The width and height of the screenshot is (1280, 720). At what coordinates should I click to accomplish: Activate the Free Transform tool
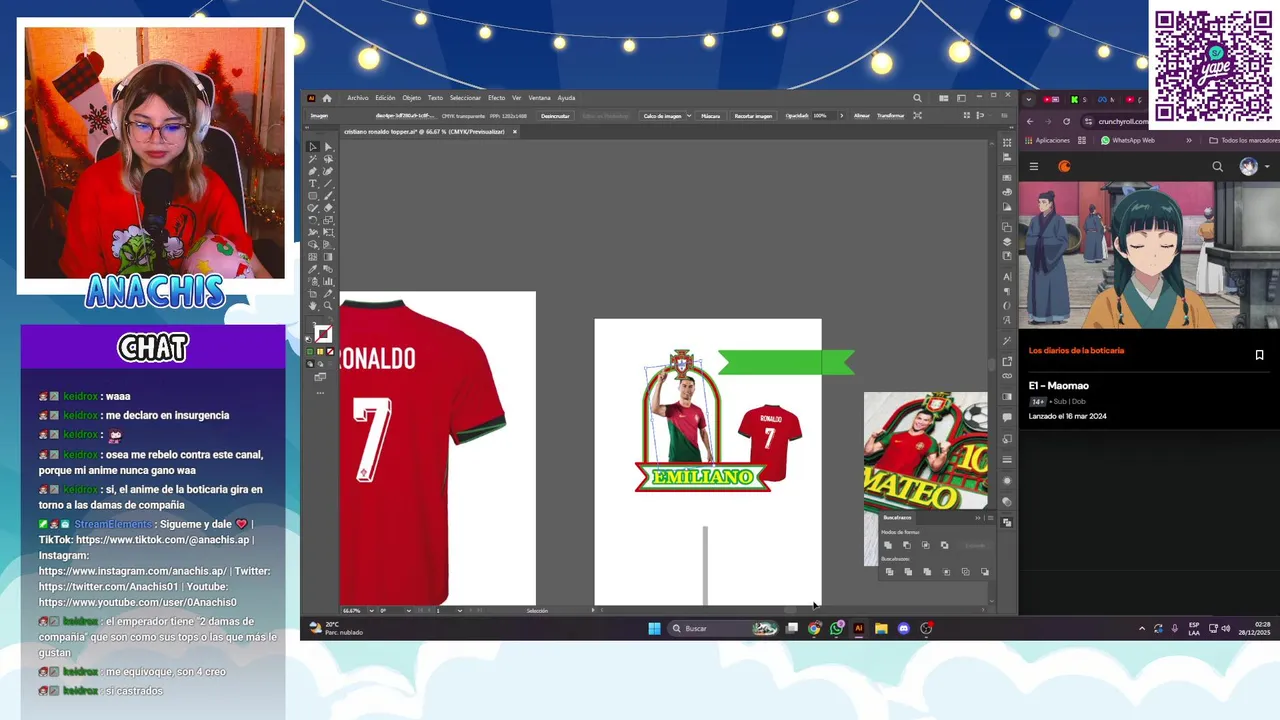click(328, 232)
